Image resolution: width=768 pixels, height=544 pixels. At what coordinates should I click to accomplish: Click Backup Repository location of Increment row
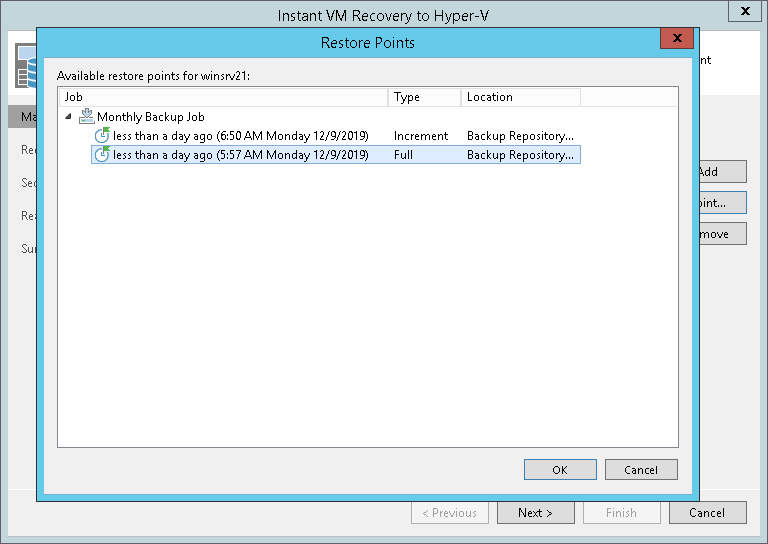click(x=520, y=136)
